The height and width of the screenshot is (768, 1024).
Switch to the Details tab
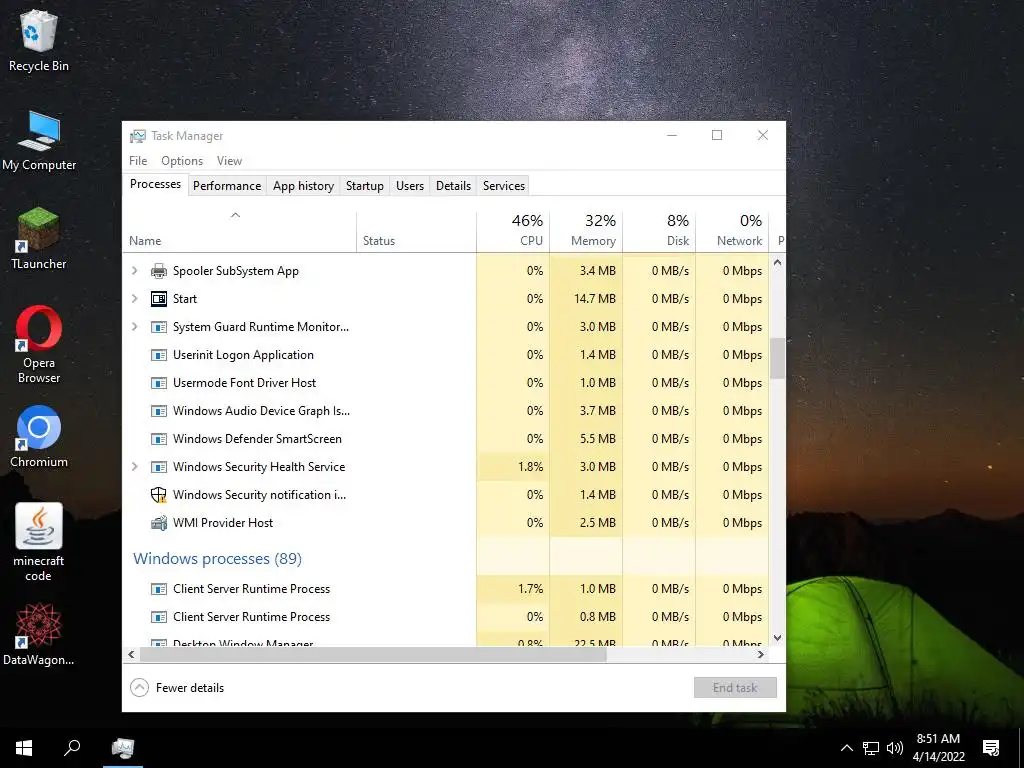coord(453,185)
